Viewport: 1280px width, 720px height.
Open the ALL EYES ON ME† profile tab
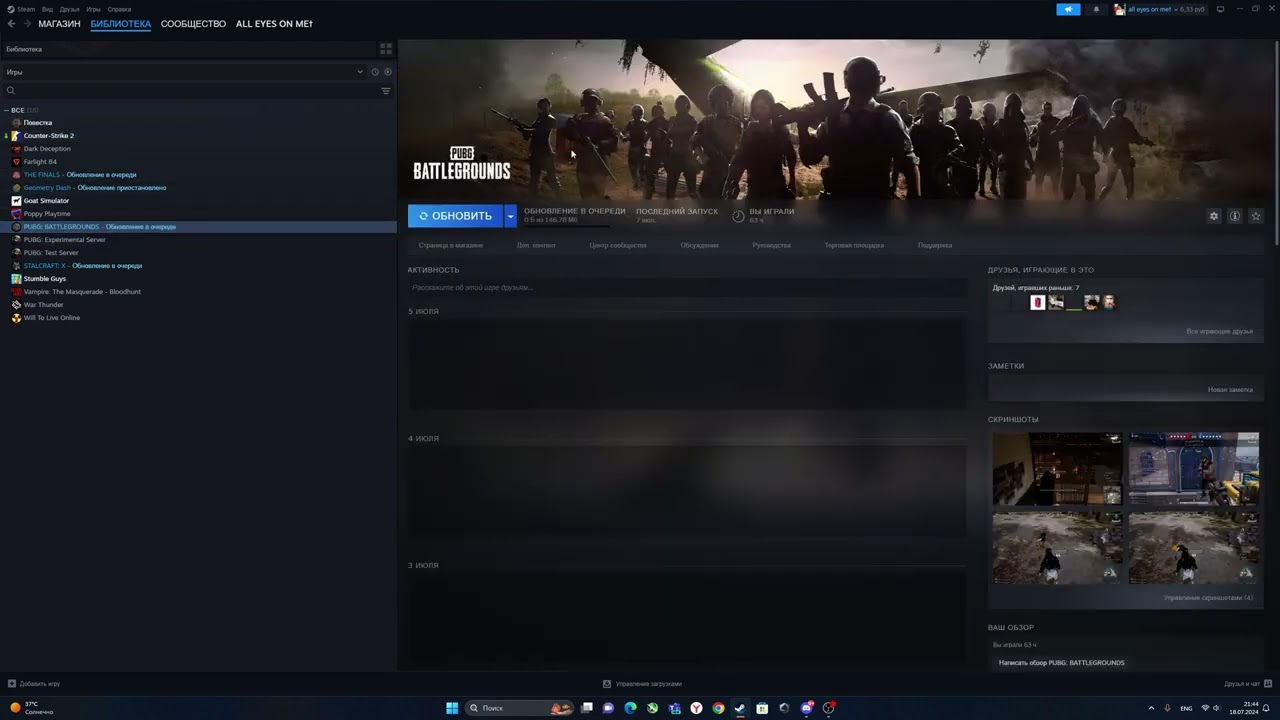pos(274,24)
